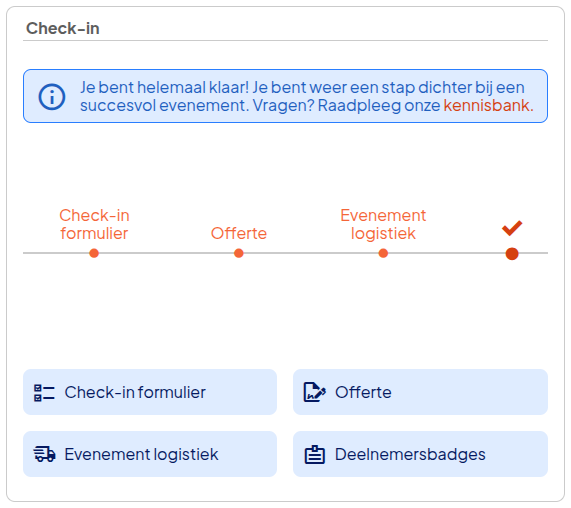Click the signed document icon beside Offerte
571x508 pixels.
(315, 392)
